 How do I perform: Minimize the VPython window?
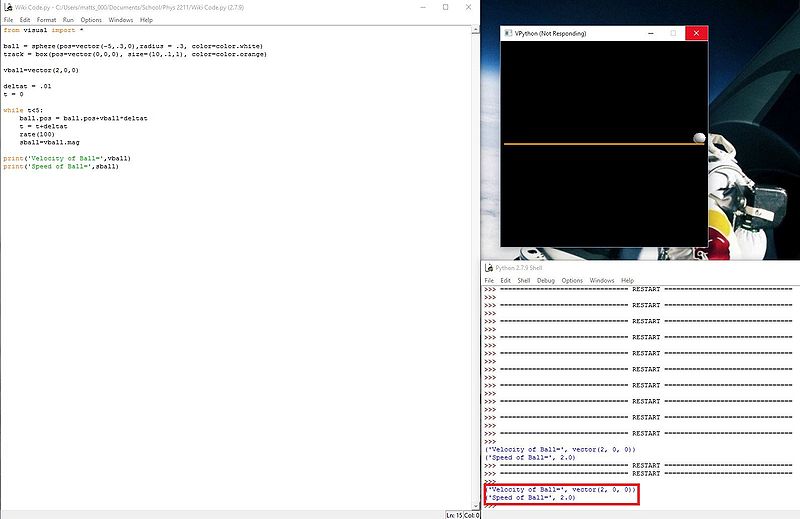click(x=651, y=33)
